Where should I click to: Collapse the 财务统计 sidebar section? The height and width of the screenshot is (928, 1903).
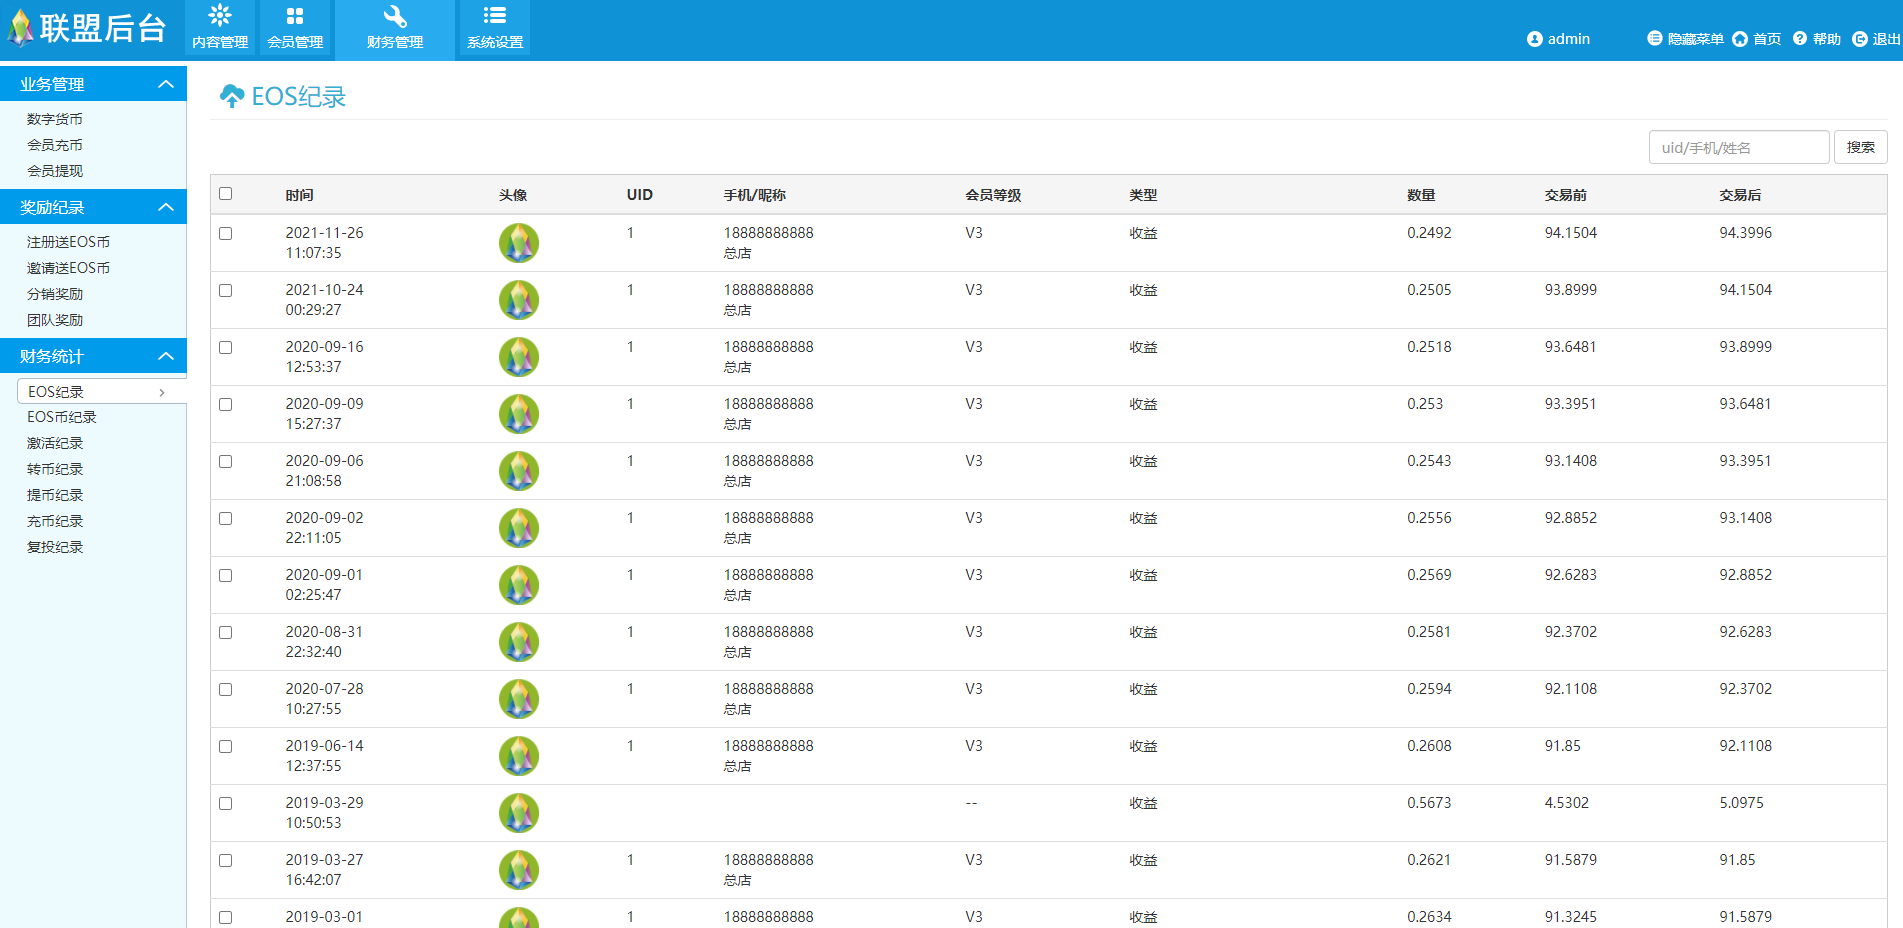coord(166,356)
